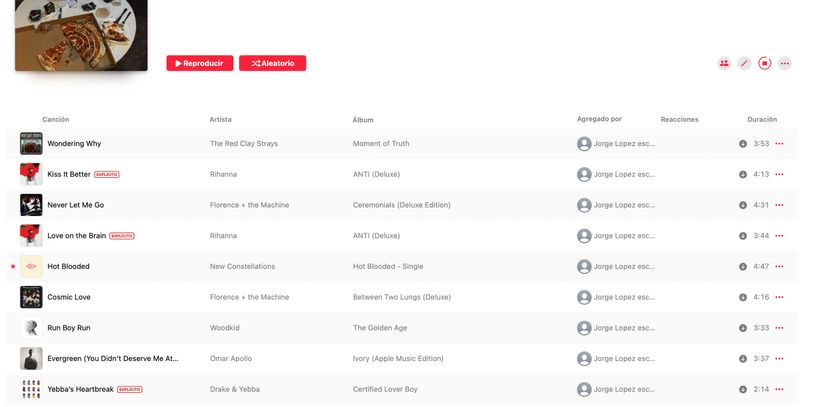Click download icon for Hot Blooded
Screen dimensions: 814x407
point(743,267)
